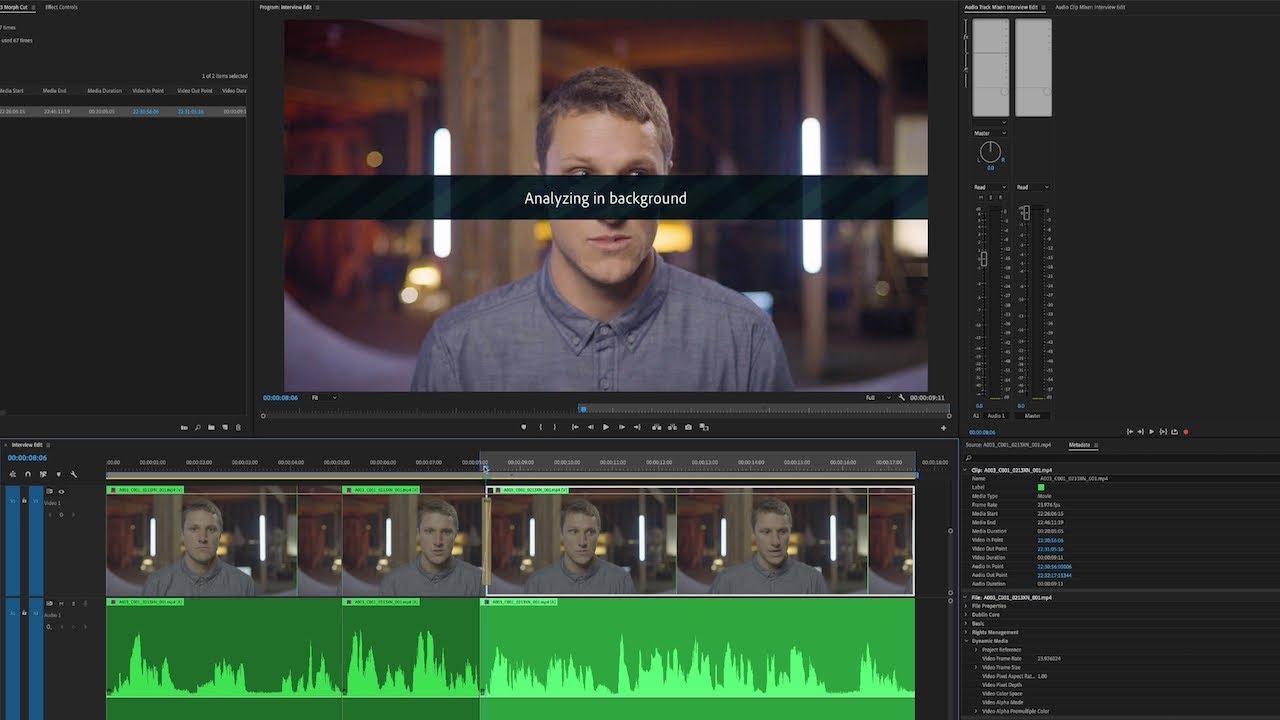Click the Lift icon under the Program Monitor

point(657,426)
